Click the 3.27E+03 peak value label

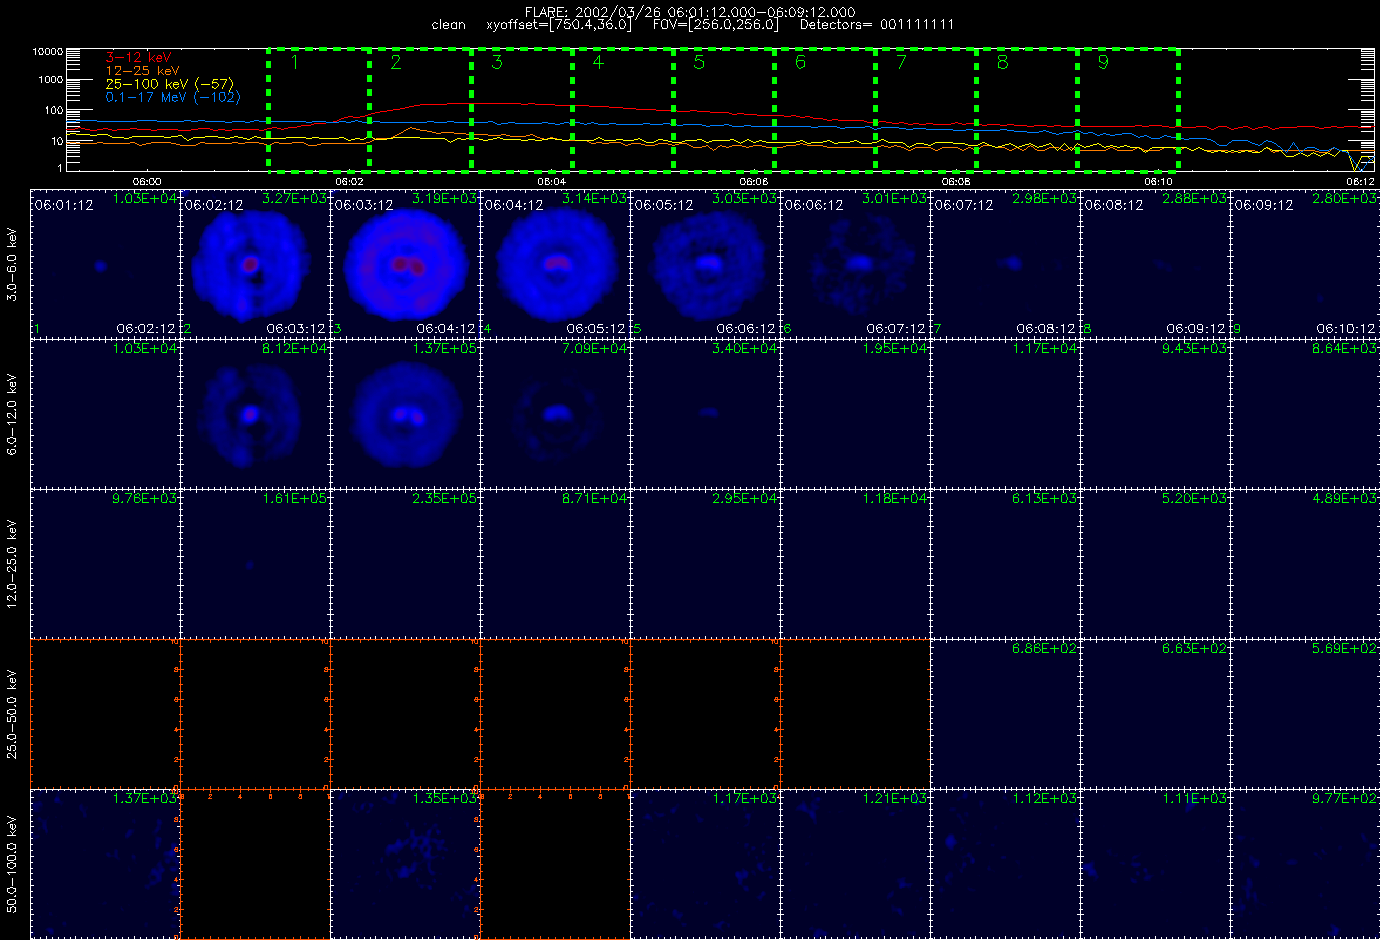pos(294,198)
